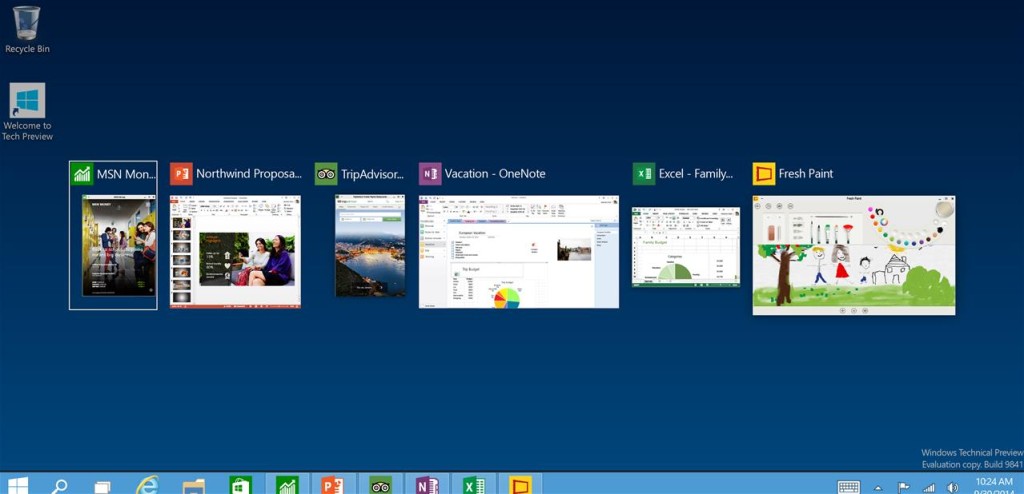Open File Explorer from the taskbar
Screen dimensions: 1024x494
[x=193, y=486]
